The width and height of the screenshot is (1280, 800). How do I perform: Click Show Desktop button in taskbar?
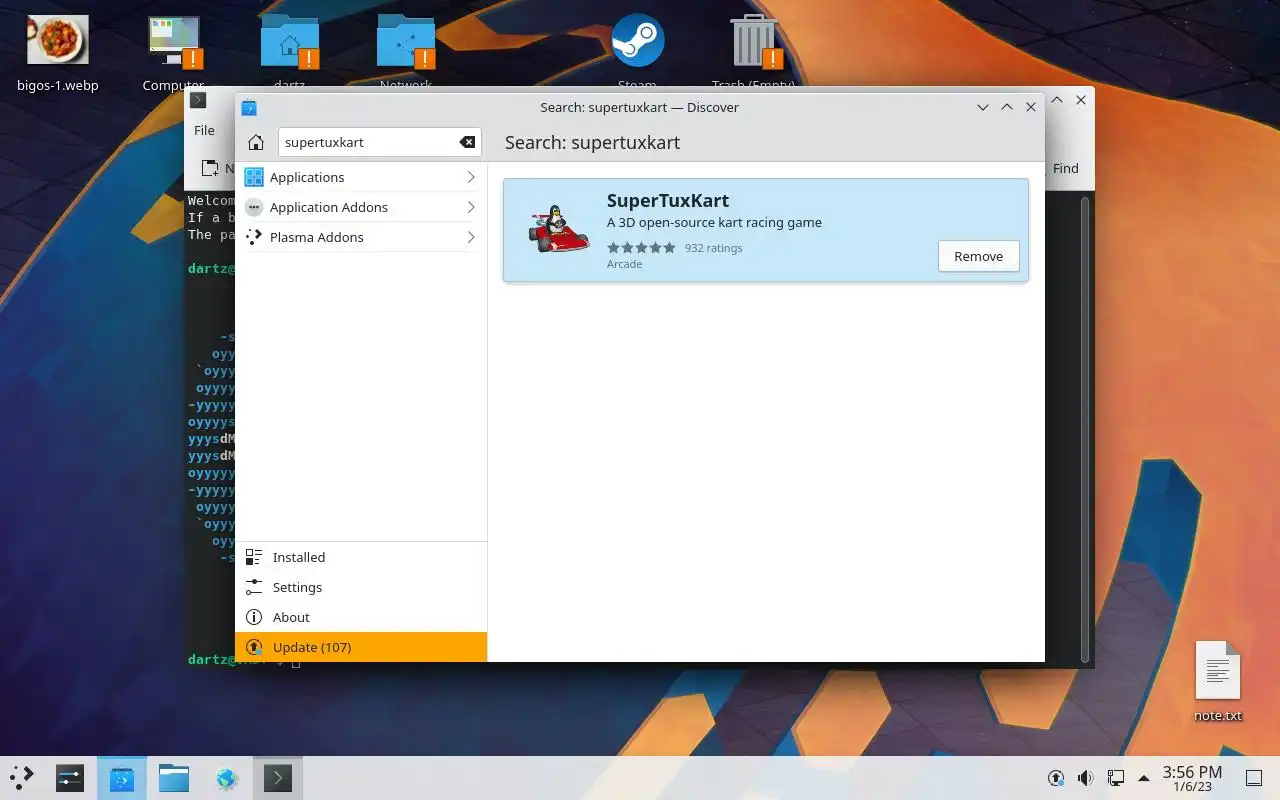pos(1253,778)
